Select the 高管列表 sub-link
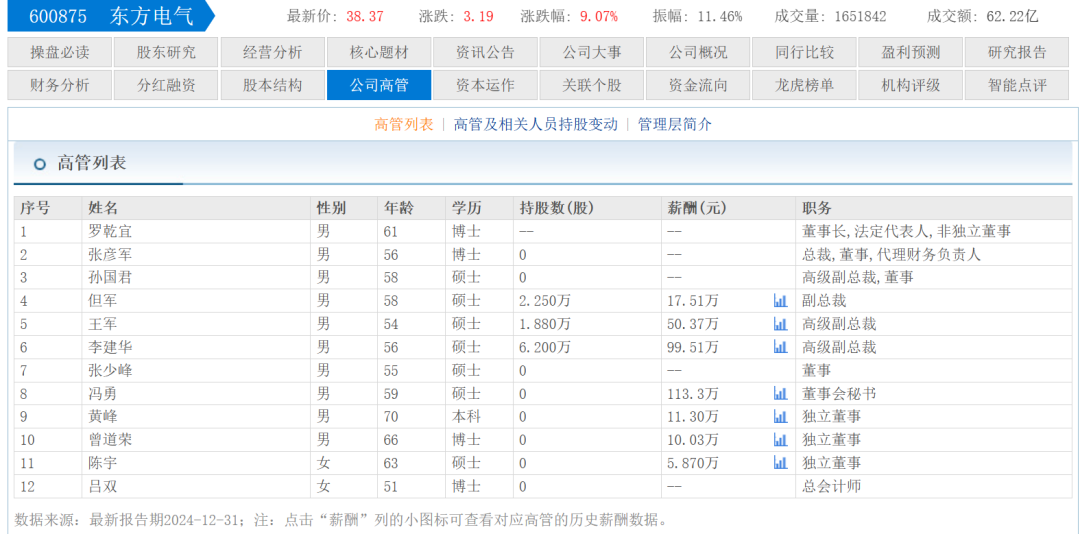This screenshot has width=1080, height=534. coord(404,125)
